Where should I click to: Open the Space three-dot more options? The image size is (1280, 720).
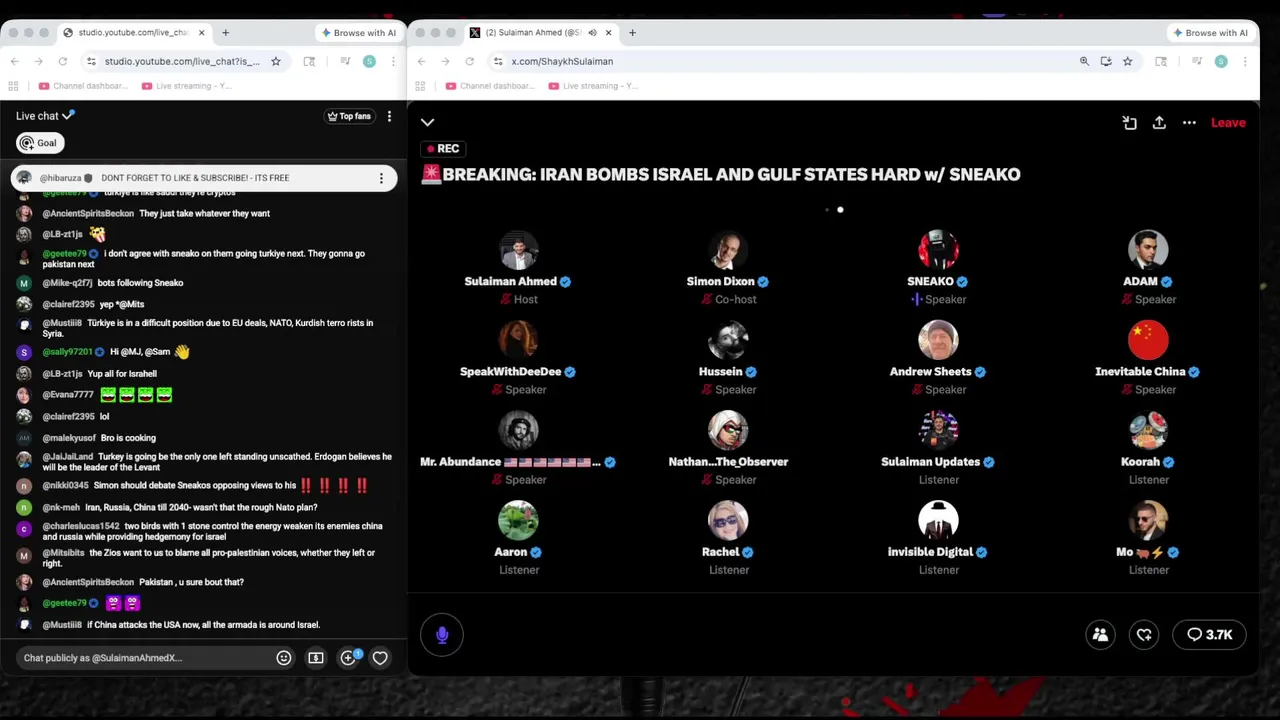(x=1189, y=123)
